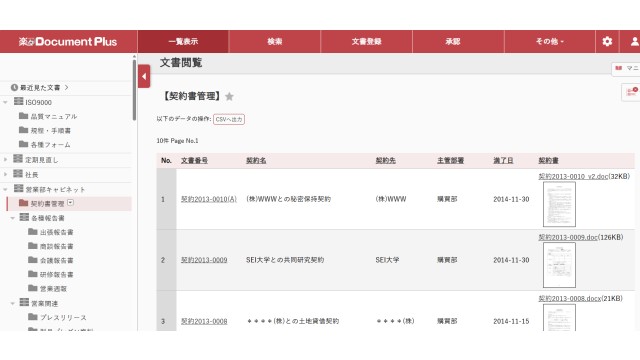Click the 営業関連 cabinet icon
This screenshot has width=640, height=360.
pos(24,302)
